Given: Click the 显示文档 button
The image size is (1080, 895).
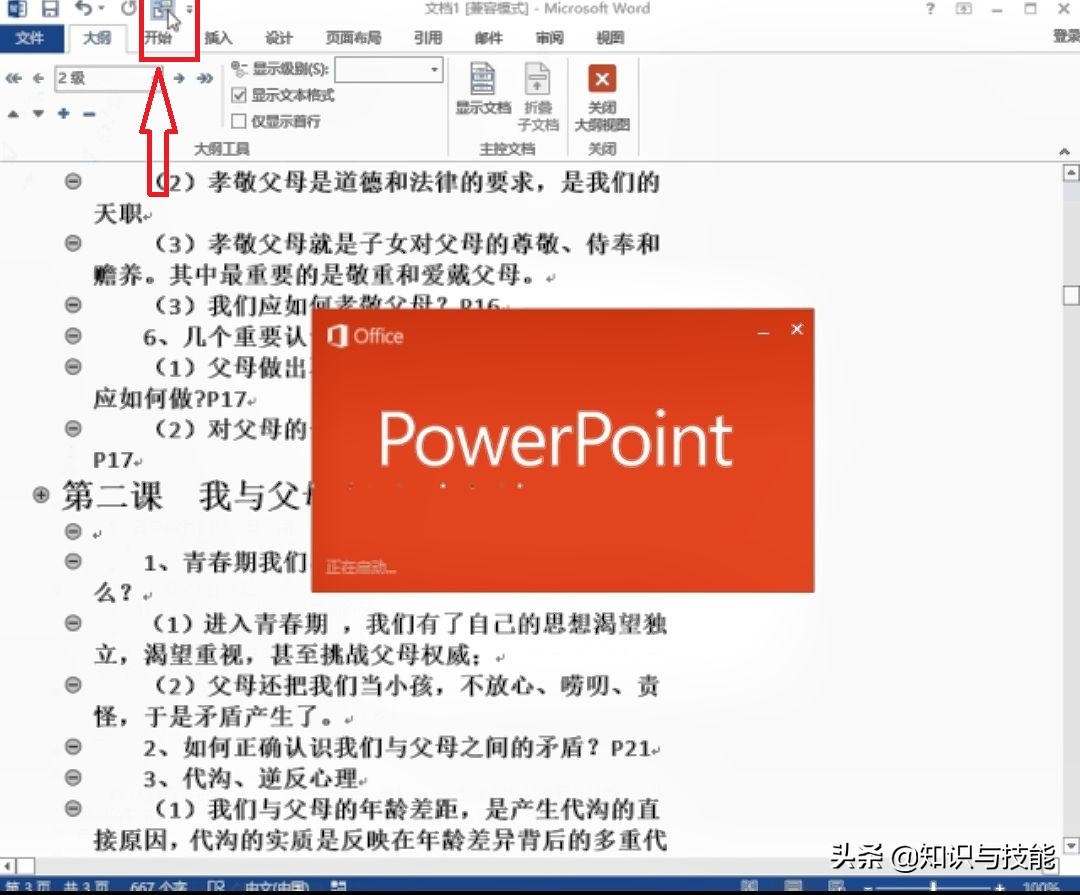Looking at the screenshot, I should click(x=483, y=88).
